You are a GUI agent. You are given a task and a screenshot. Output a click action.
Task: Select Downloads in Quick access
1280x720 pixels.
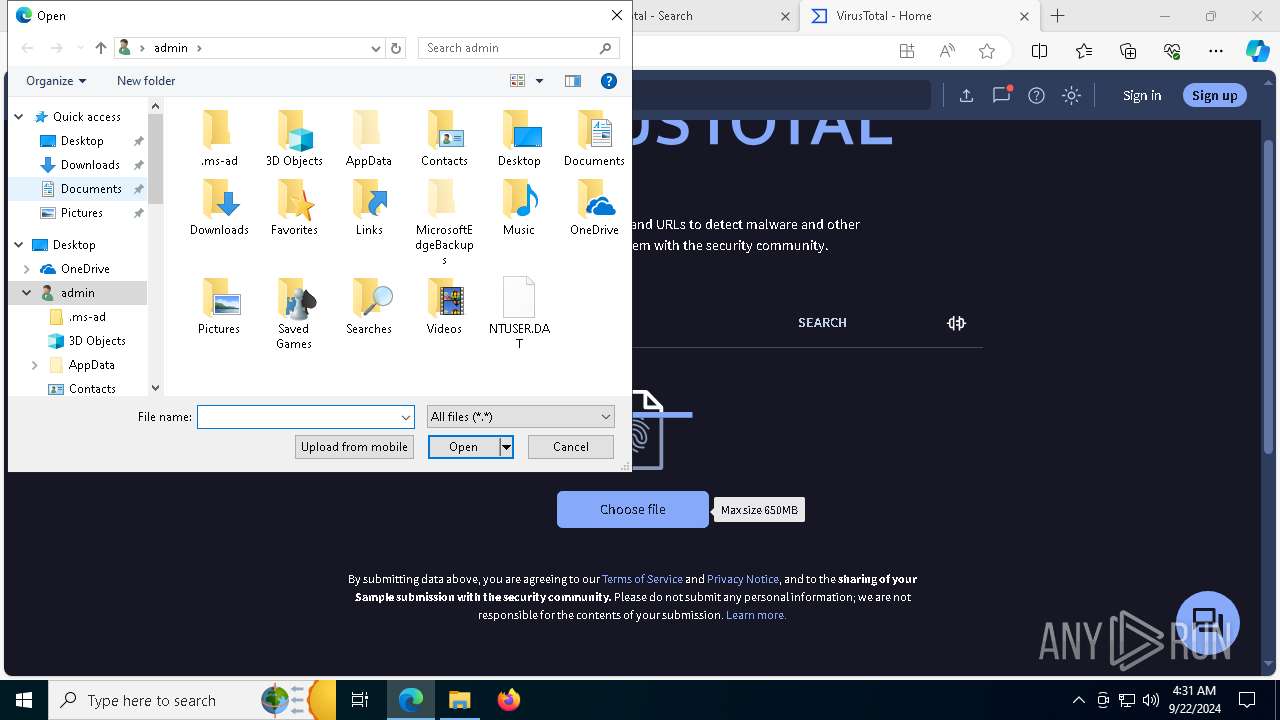coord(90,165)
